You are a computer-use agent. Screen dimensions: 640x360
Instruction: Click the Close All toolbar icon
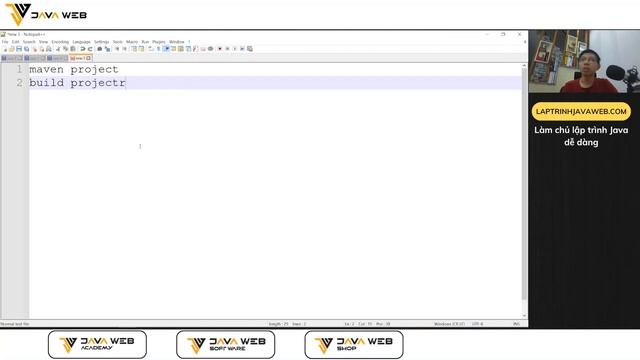42,49
